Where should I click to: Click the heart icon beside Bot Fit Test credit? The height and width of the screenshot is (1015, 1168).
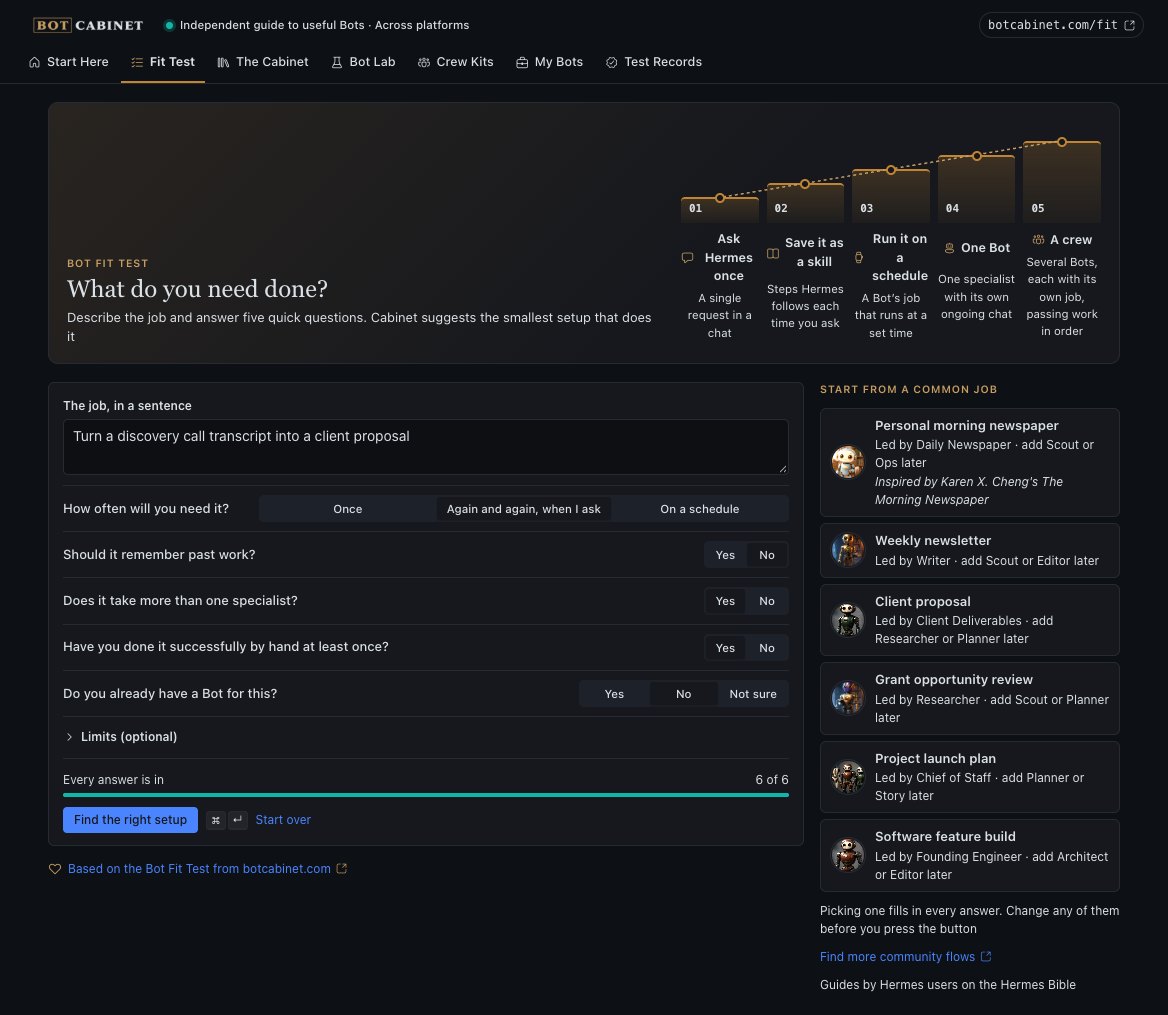click(54, 869)
